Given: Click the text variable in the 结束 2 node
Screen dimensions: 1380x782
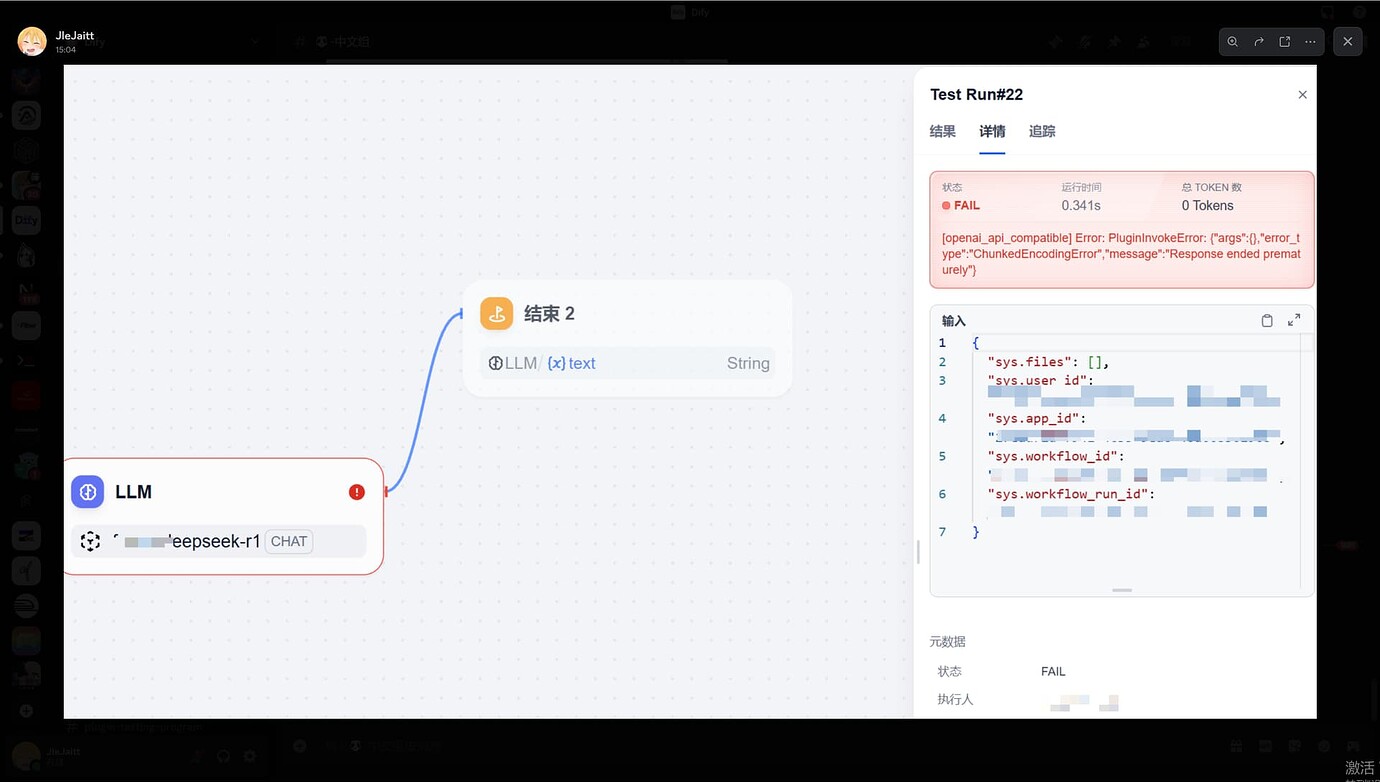Looking at the screenshot, I should point(582,364).
